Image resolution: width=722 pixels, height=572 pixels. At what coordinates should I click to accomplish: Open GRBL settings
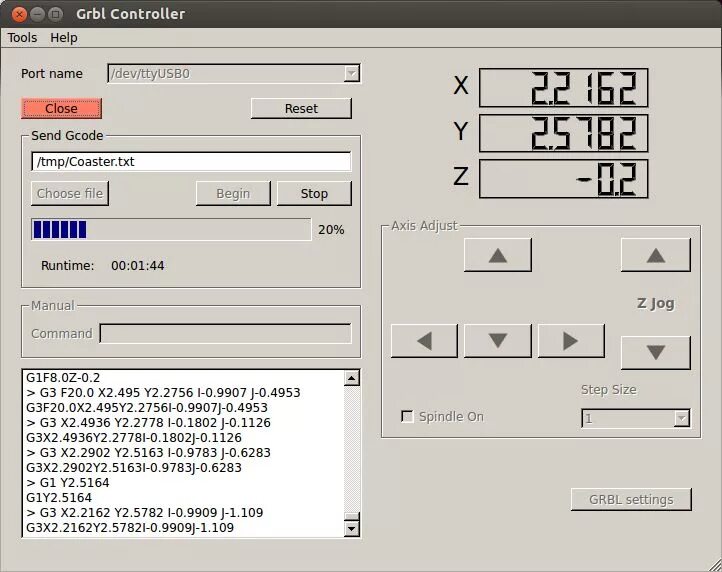631,499
